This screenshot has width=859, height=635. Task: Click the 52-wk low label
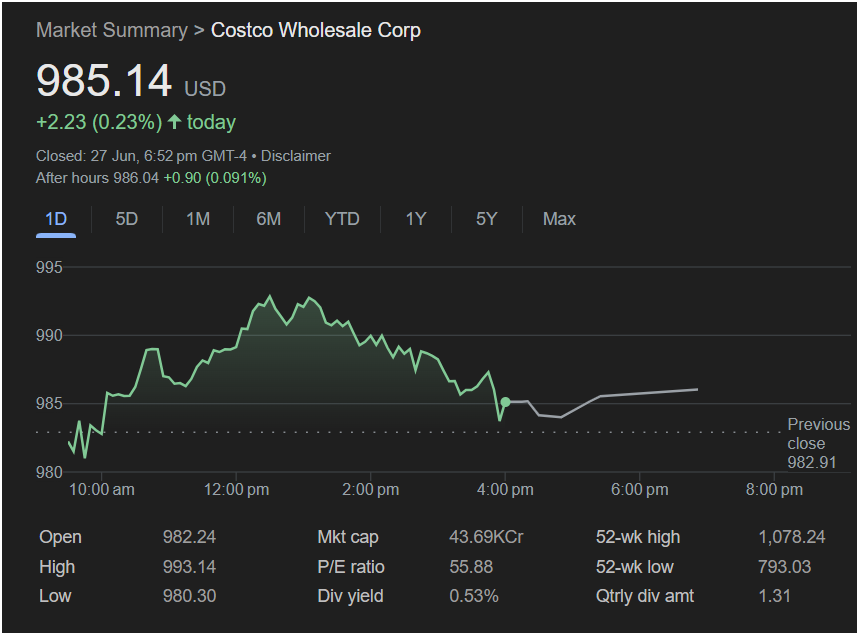point(634,567)
